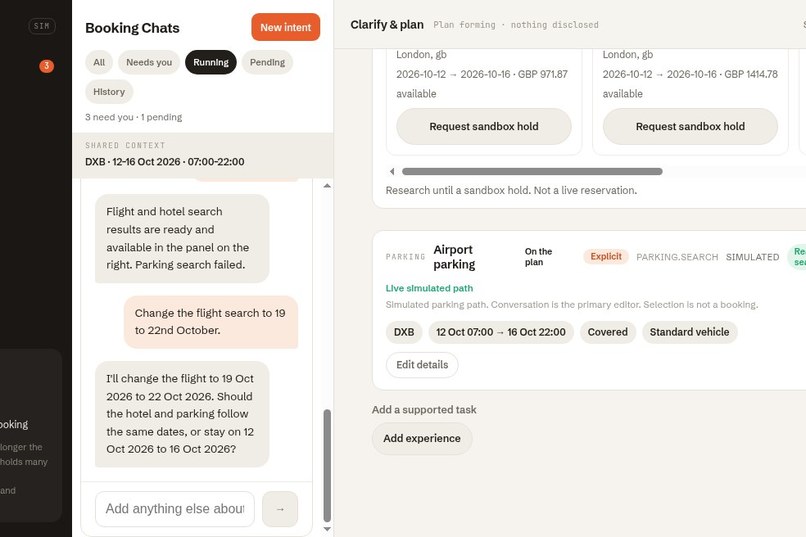Click the Shared context DXB summary bar
The image size is (806, 537).
[203, 155]
